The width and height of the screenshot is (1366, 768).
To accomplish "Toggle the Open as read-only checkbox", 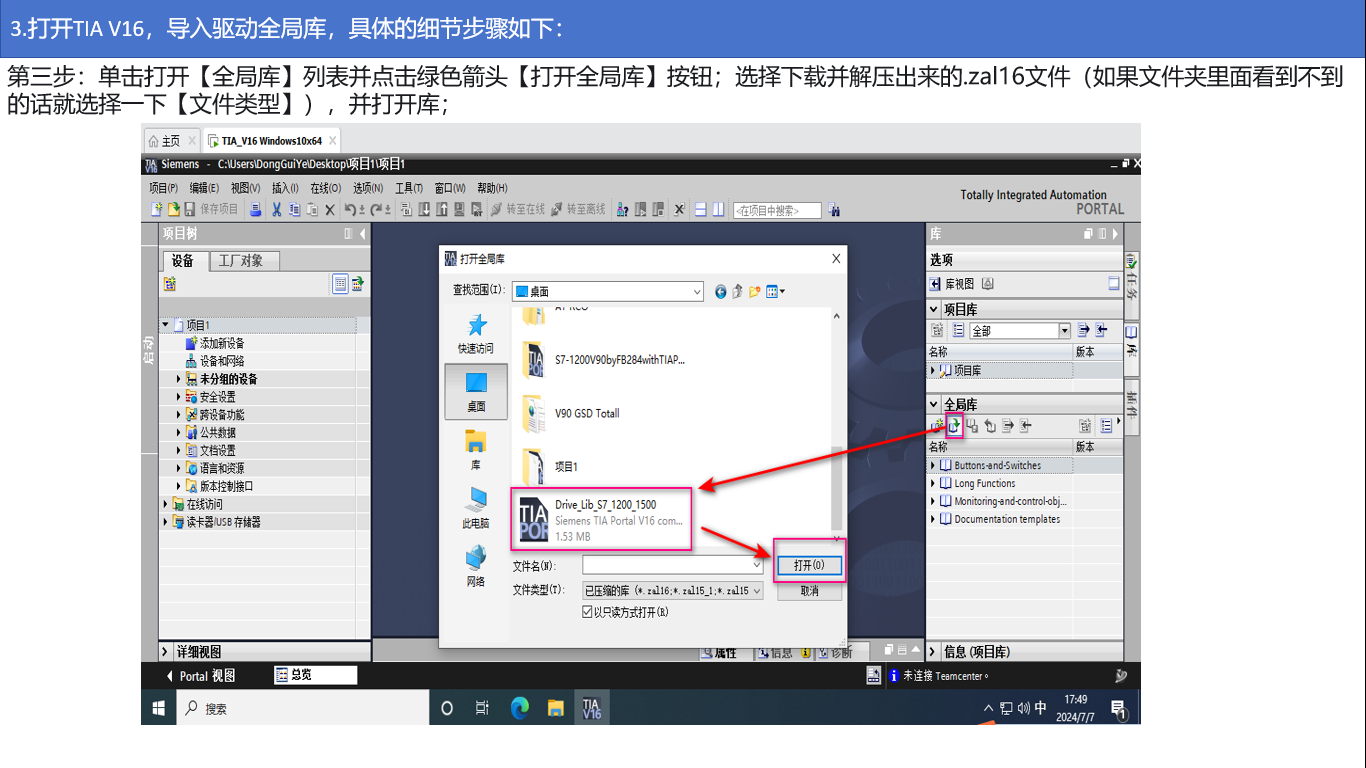I will coord(587,612).
